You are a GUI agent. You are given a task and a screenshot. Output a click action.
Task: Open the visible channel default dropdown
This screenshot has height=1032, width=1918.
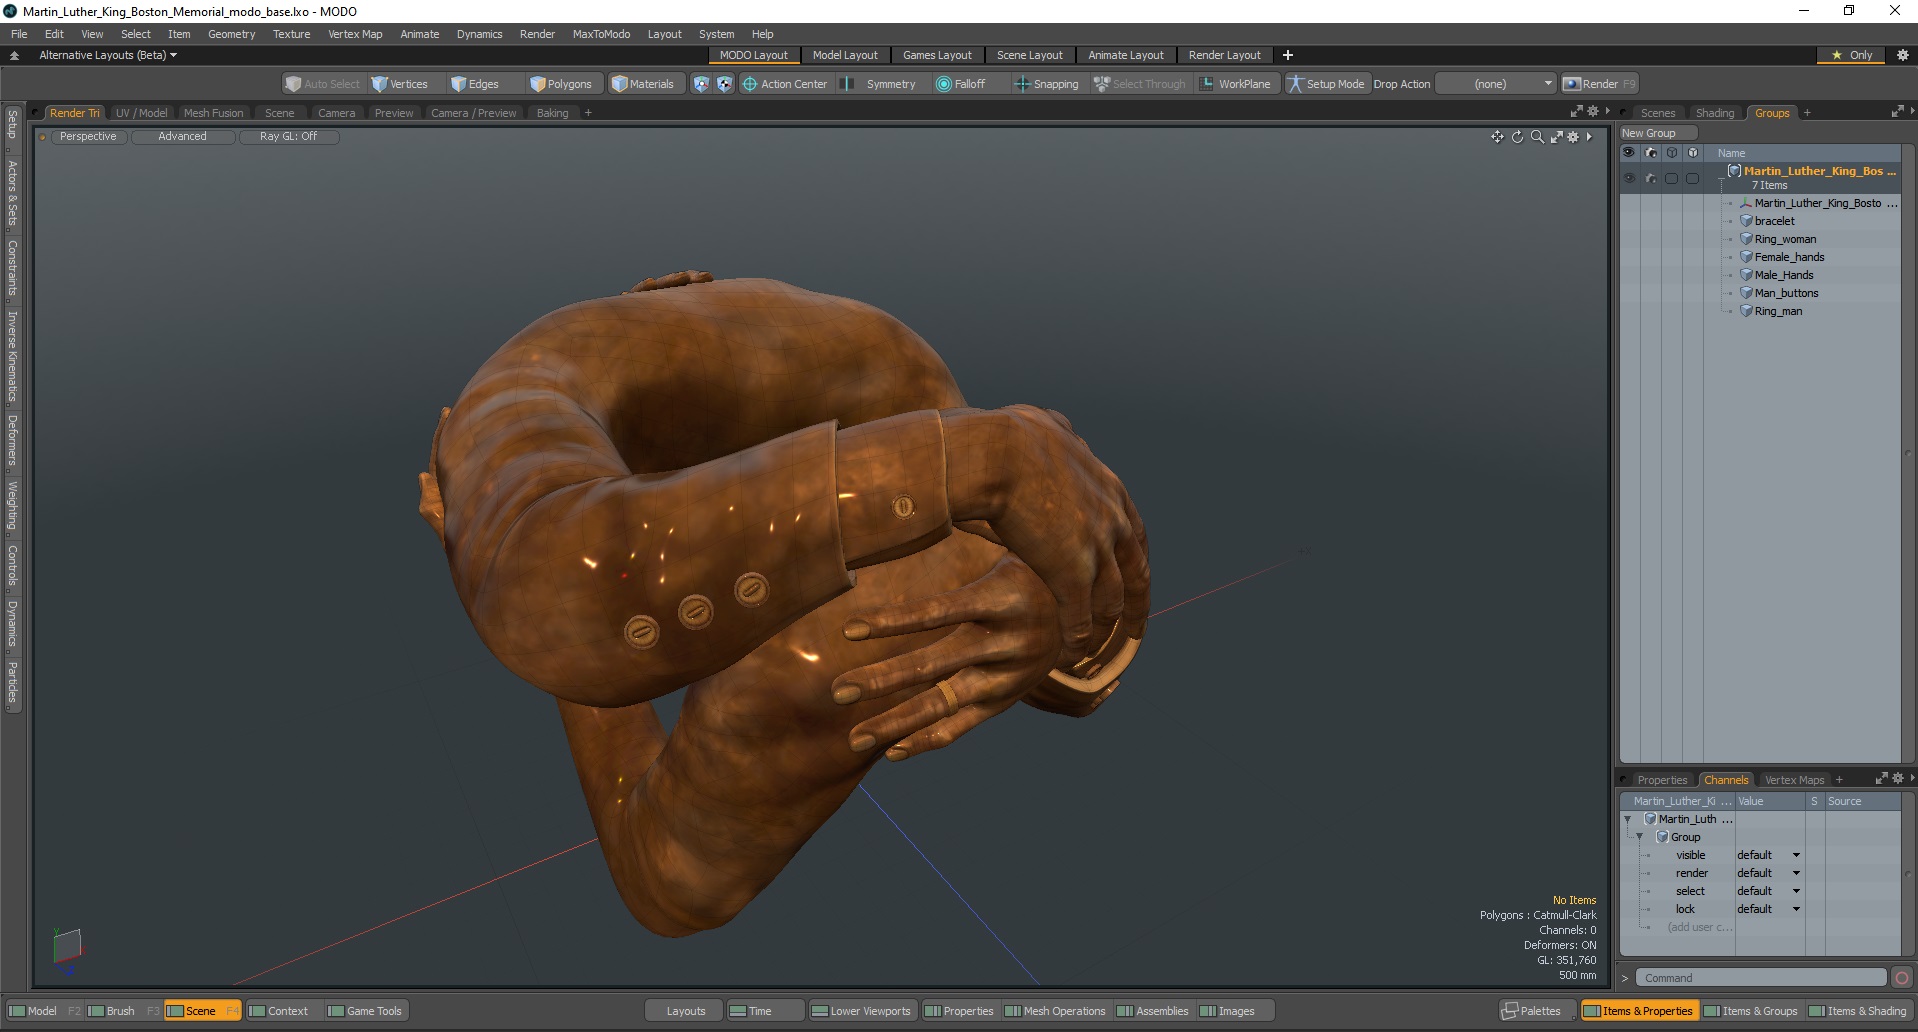pos(1768,855)
